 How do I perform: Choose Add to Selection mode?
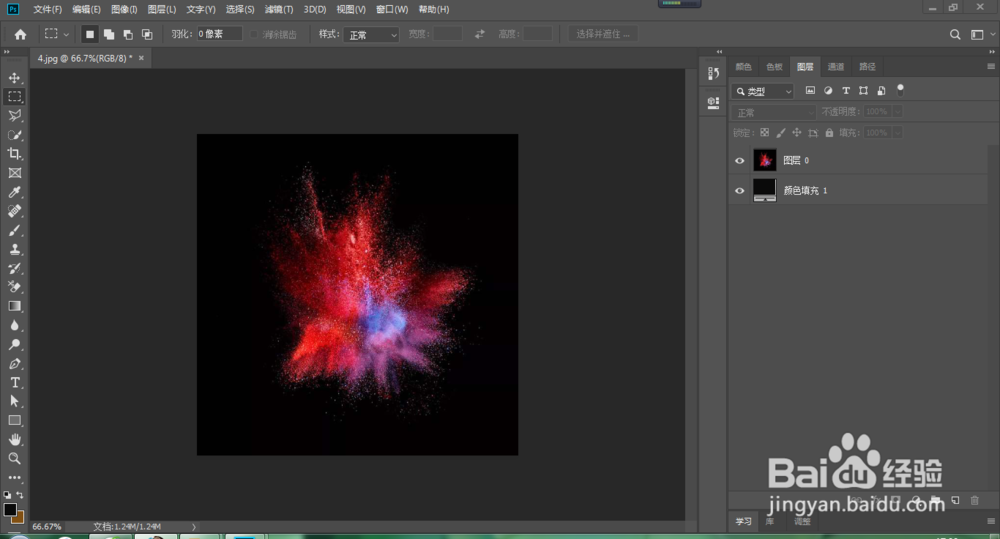click(109, 34)
